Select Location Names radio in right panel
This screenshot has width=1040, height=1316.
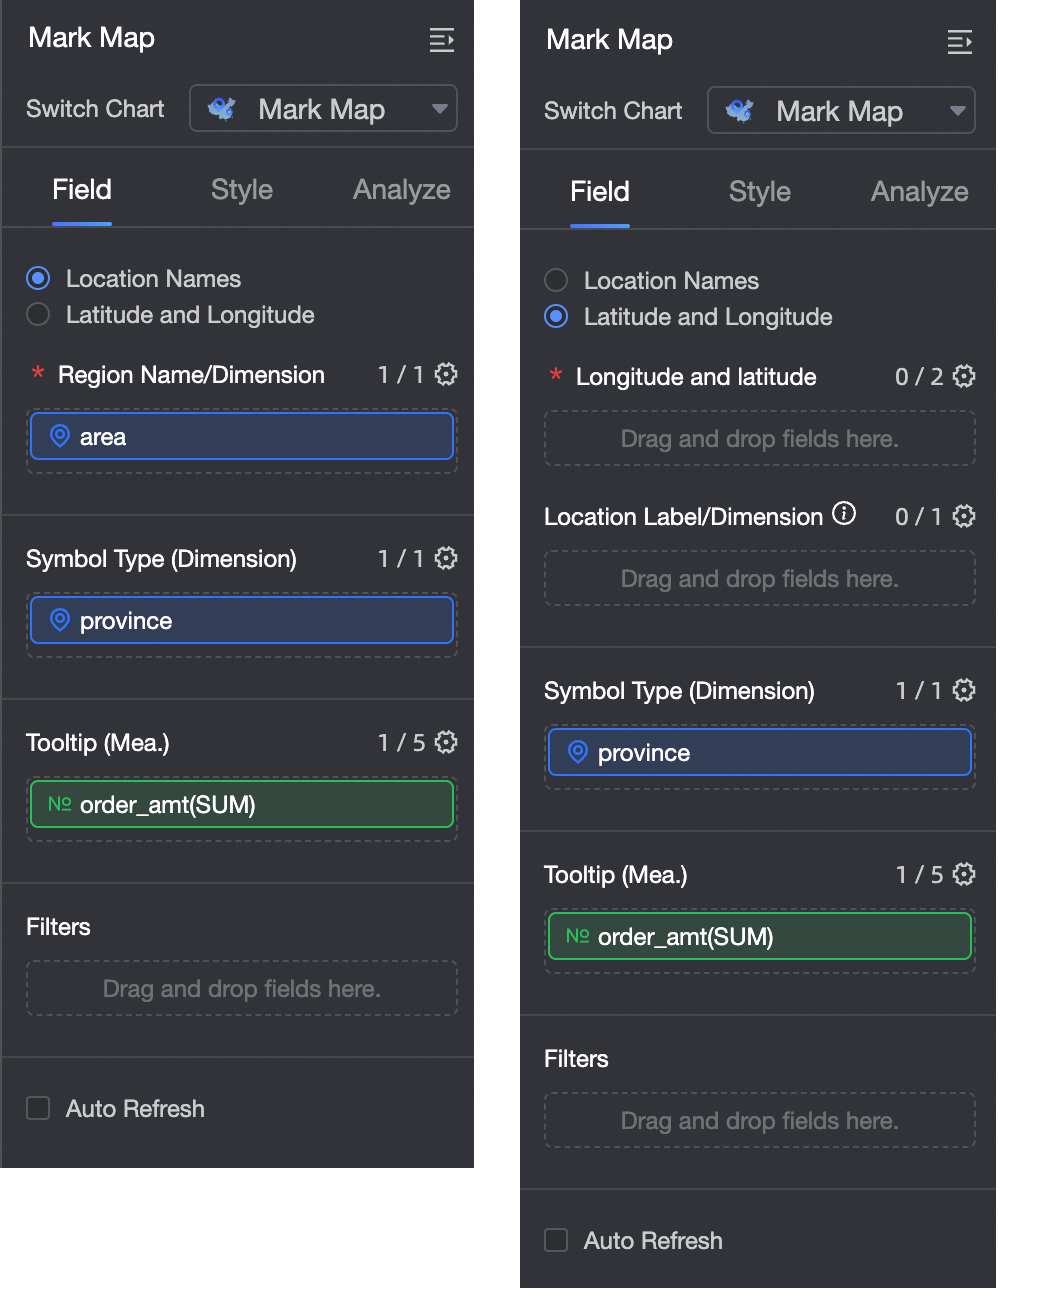(x=556, y=281)
